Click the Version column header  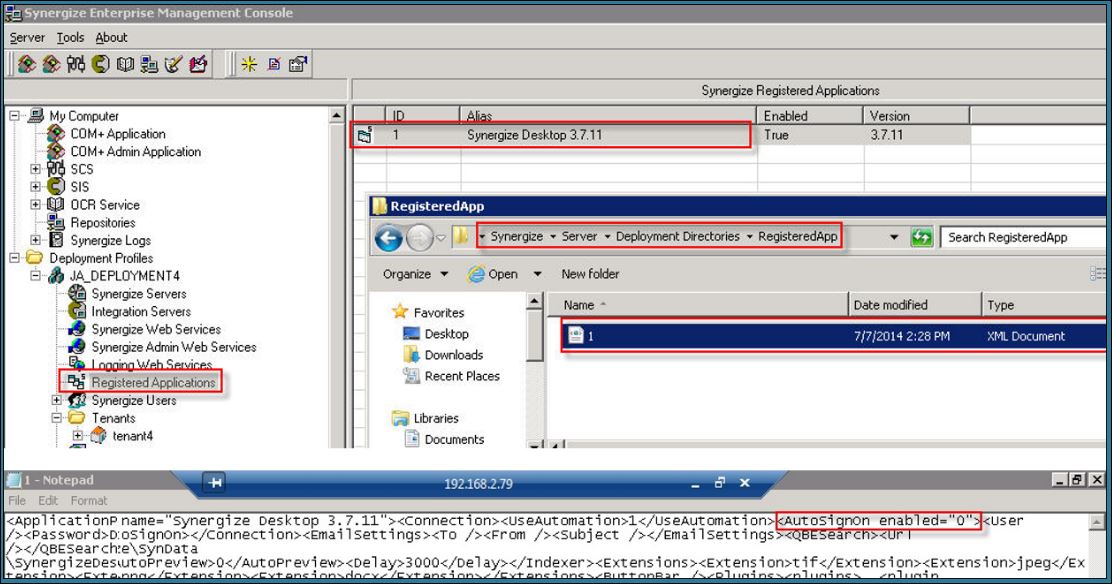(916, 116)
